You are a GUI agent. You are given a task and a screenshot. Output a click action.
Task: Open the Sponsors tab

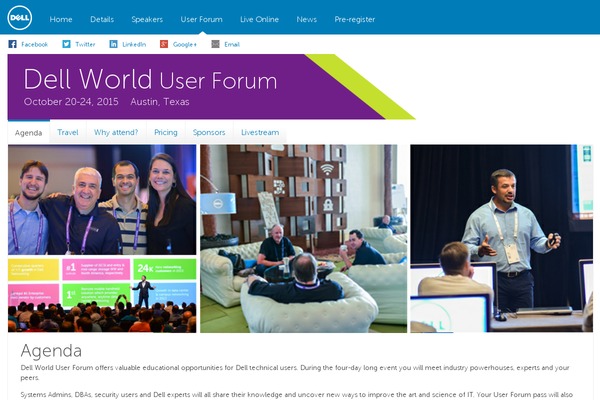click(209, 132)
